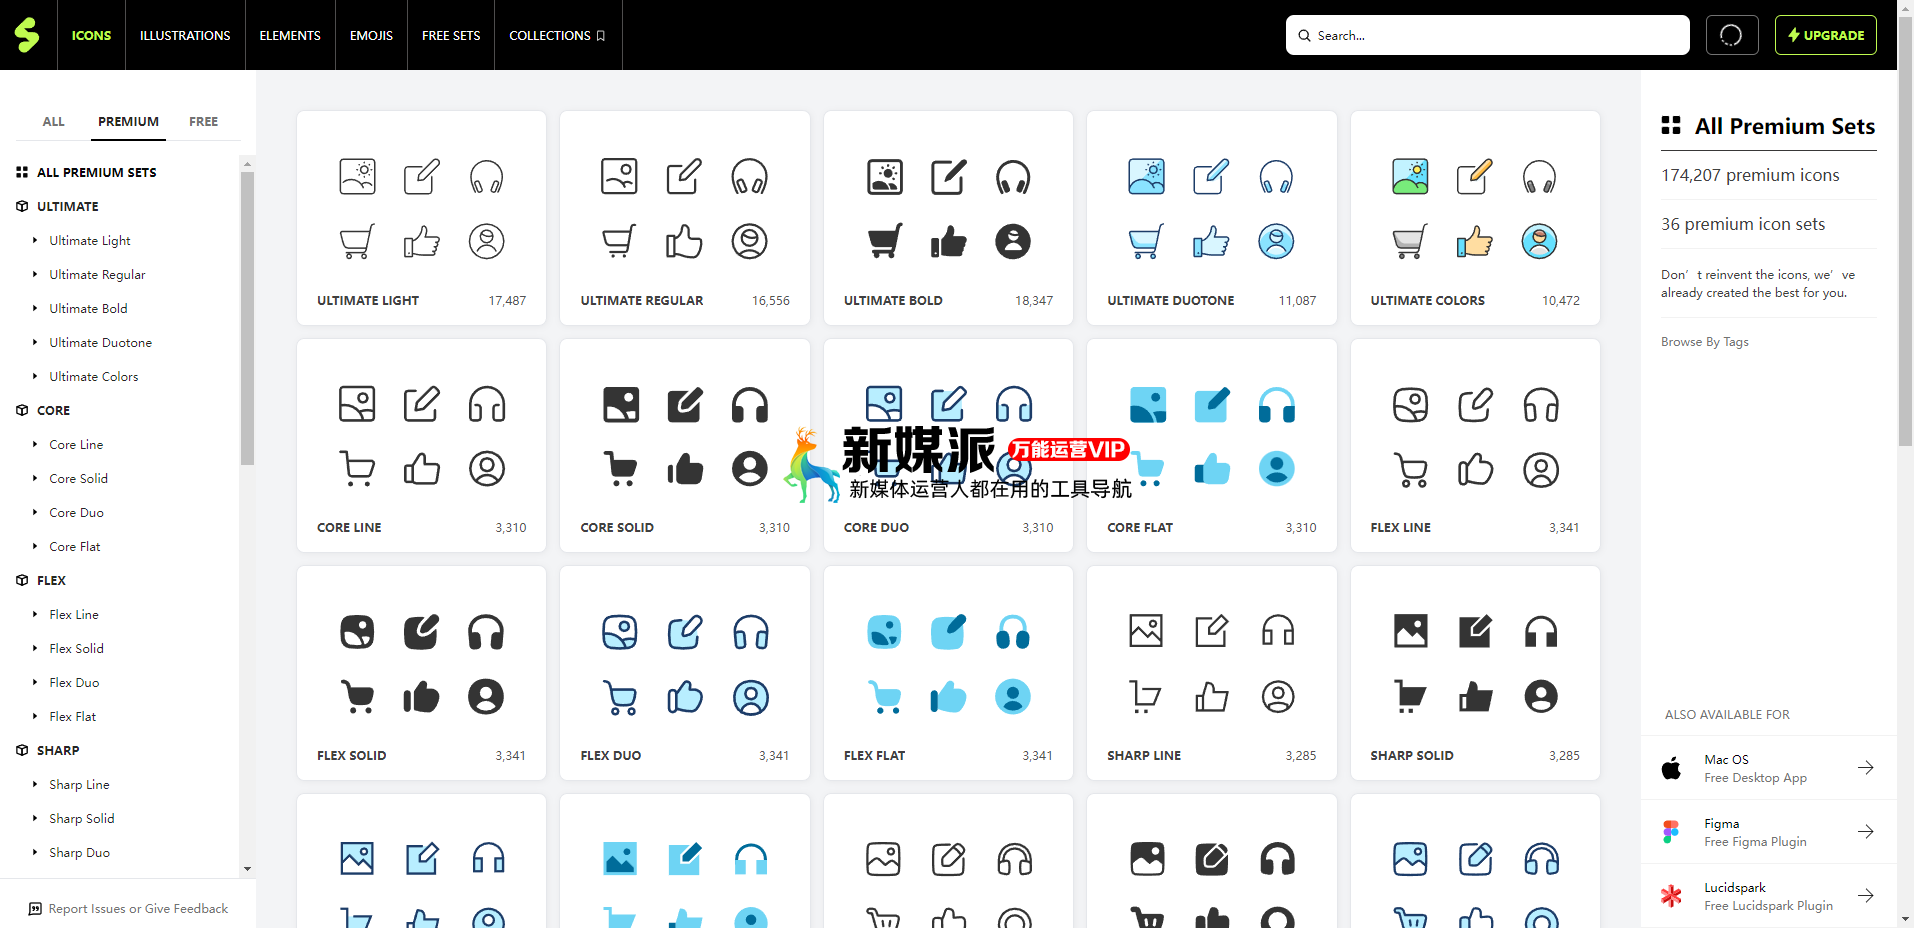Open Ultimate Duotone in sidebar tree

tap(101, 342)
